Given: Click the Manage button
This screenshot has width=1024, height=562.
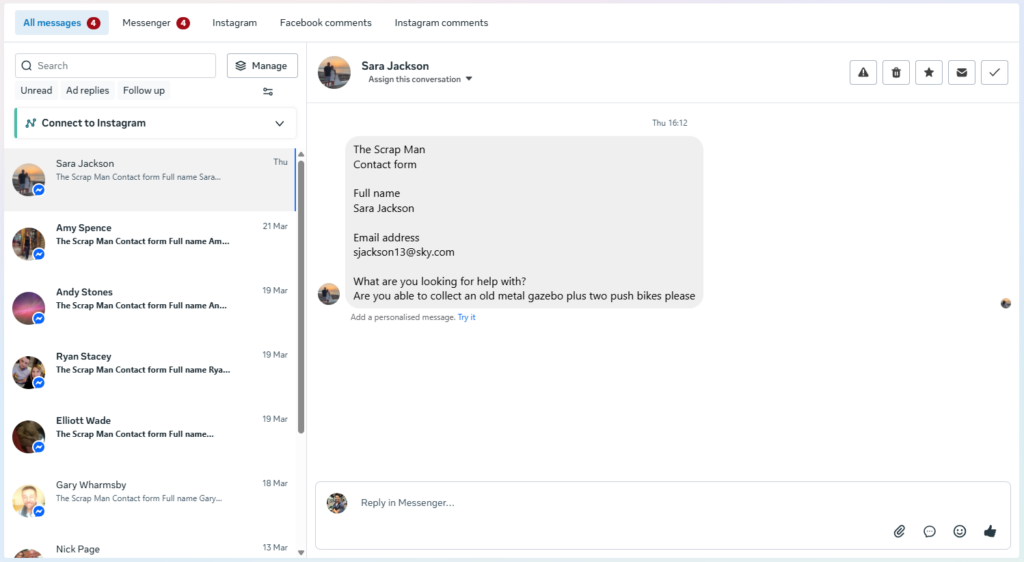Looking at the screenshot, I should pos(262,66).
